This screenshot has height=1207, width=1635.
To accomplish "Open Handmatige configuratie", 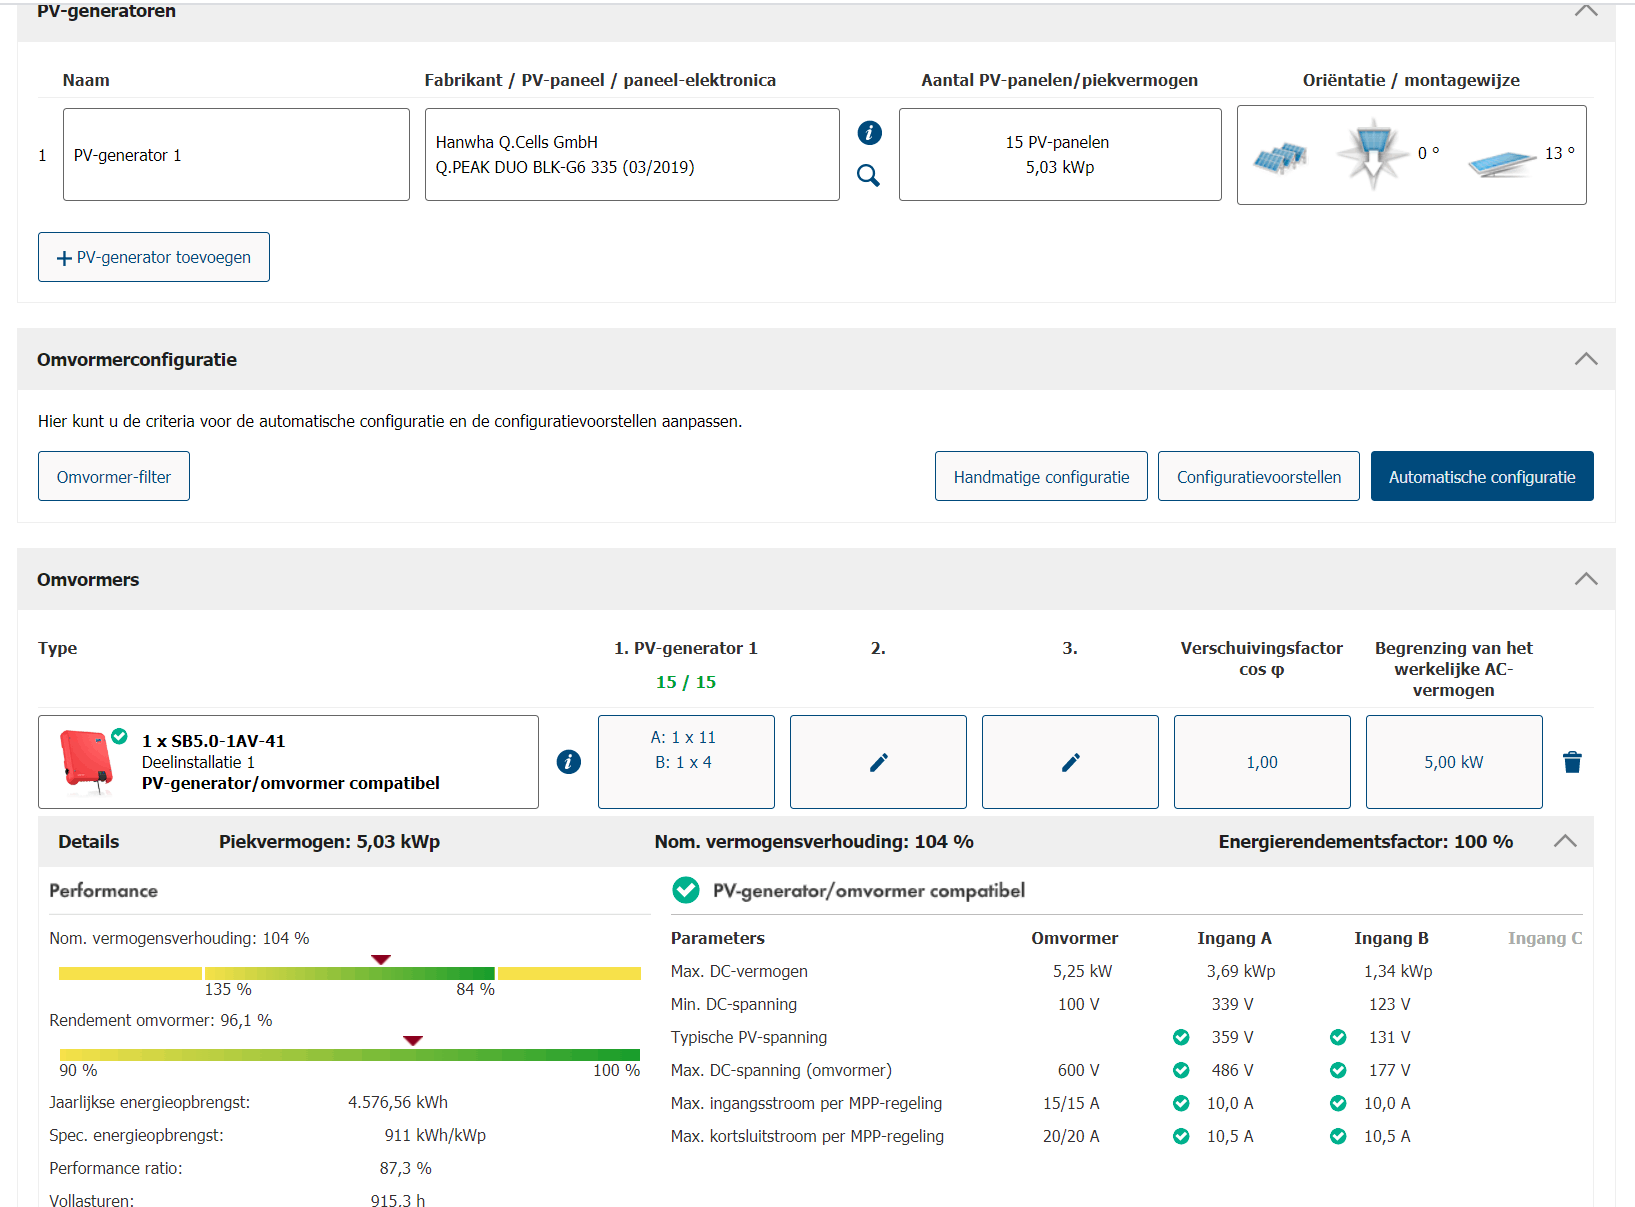I will [x=1041, y=477].
